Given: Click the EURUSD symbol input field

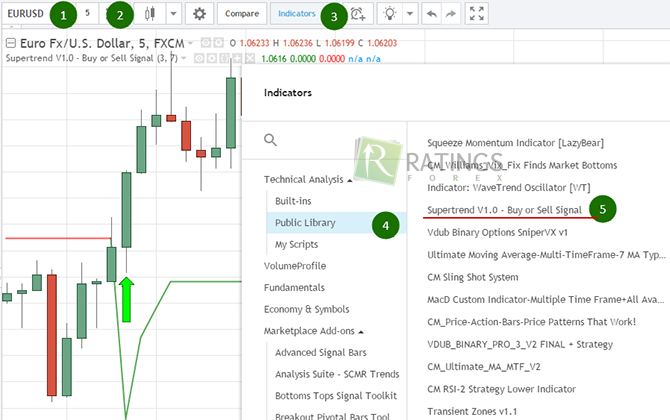Looking at the screenshot, I should 26,14.
